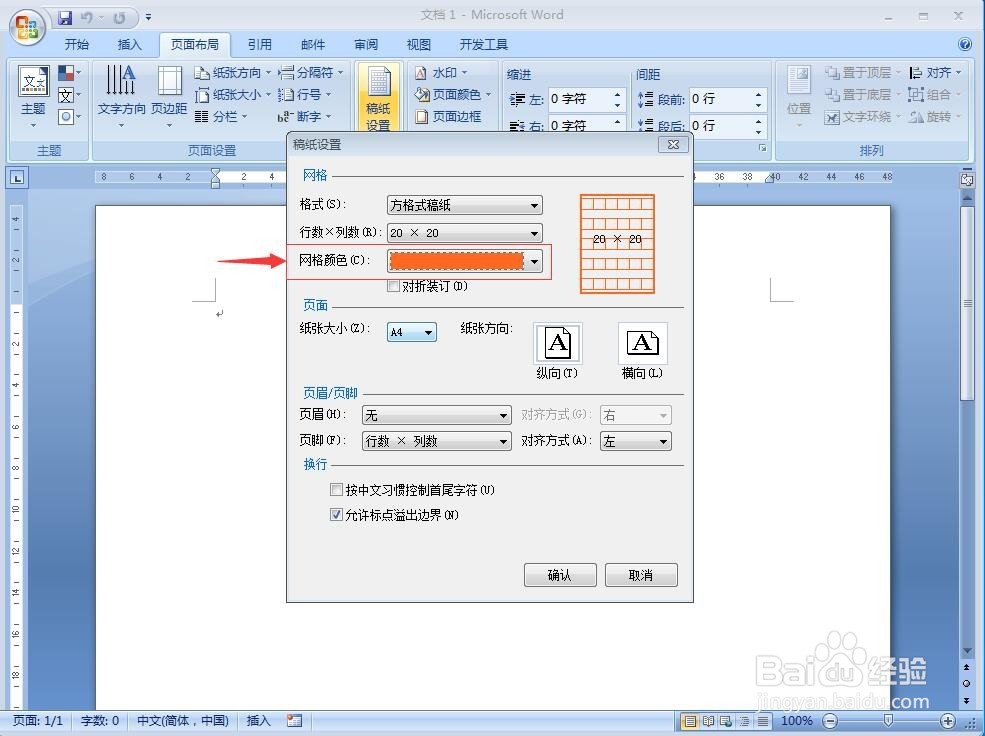
Task: Click zoom in plus button
Action: pyautogui.click(x=947, y=721)
